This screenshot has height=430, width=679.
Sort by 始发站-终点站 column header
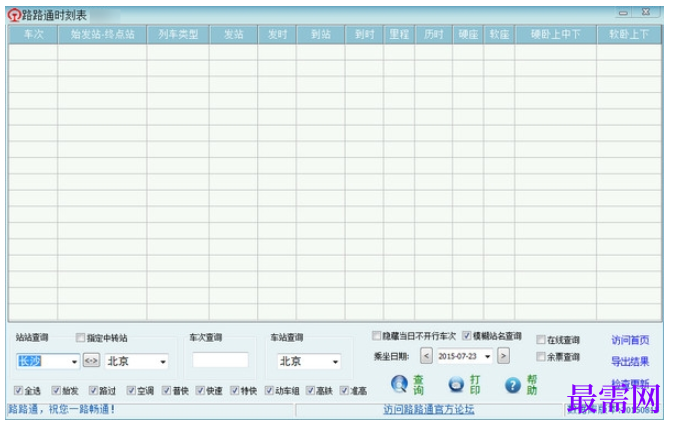coord(103,34)
